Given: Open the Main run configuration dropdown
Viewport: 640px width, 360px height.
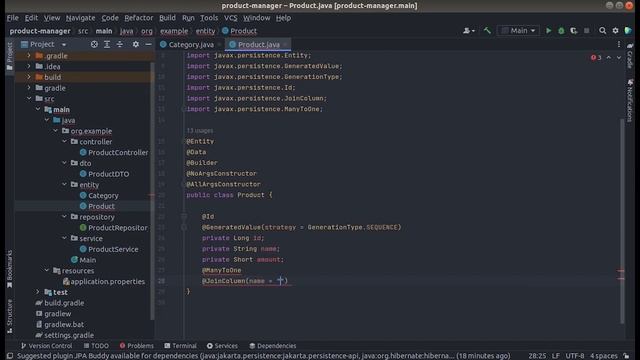Looking at the screenshot, I should click(518, 31).
